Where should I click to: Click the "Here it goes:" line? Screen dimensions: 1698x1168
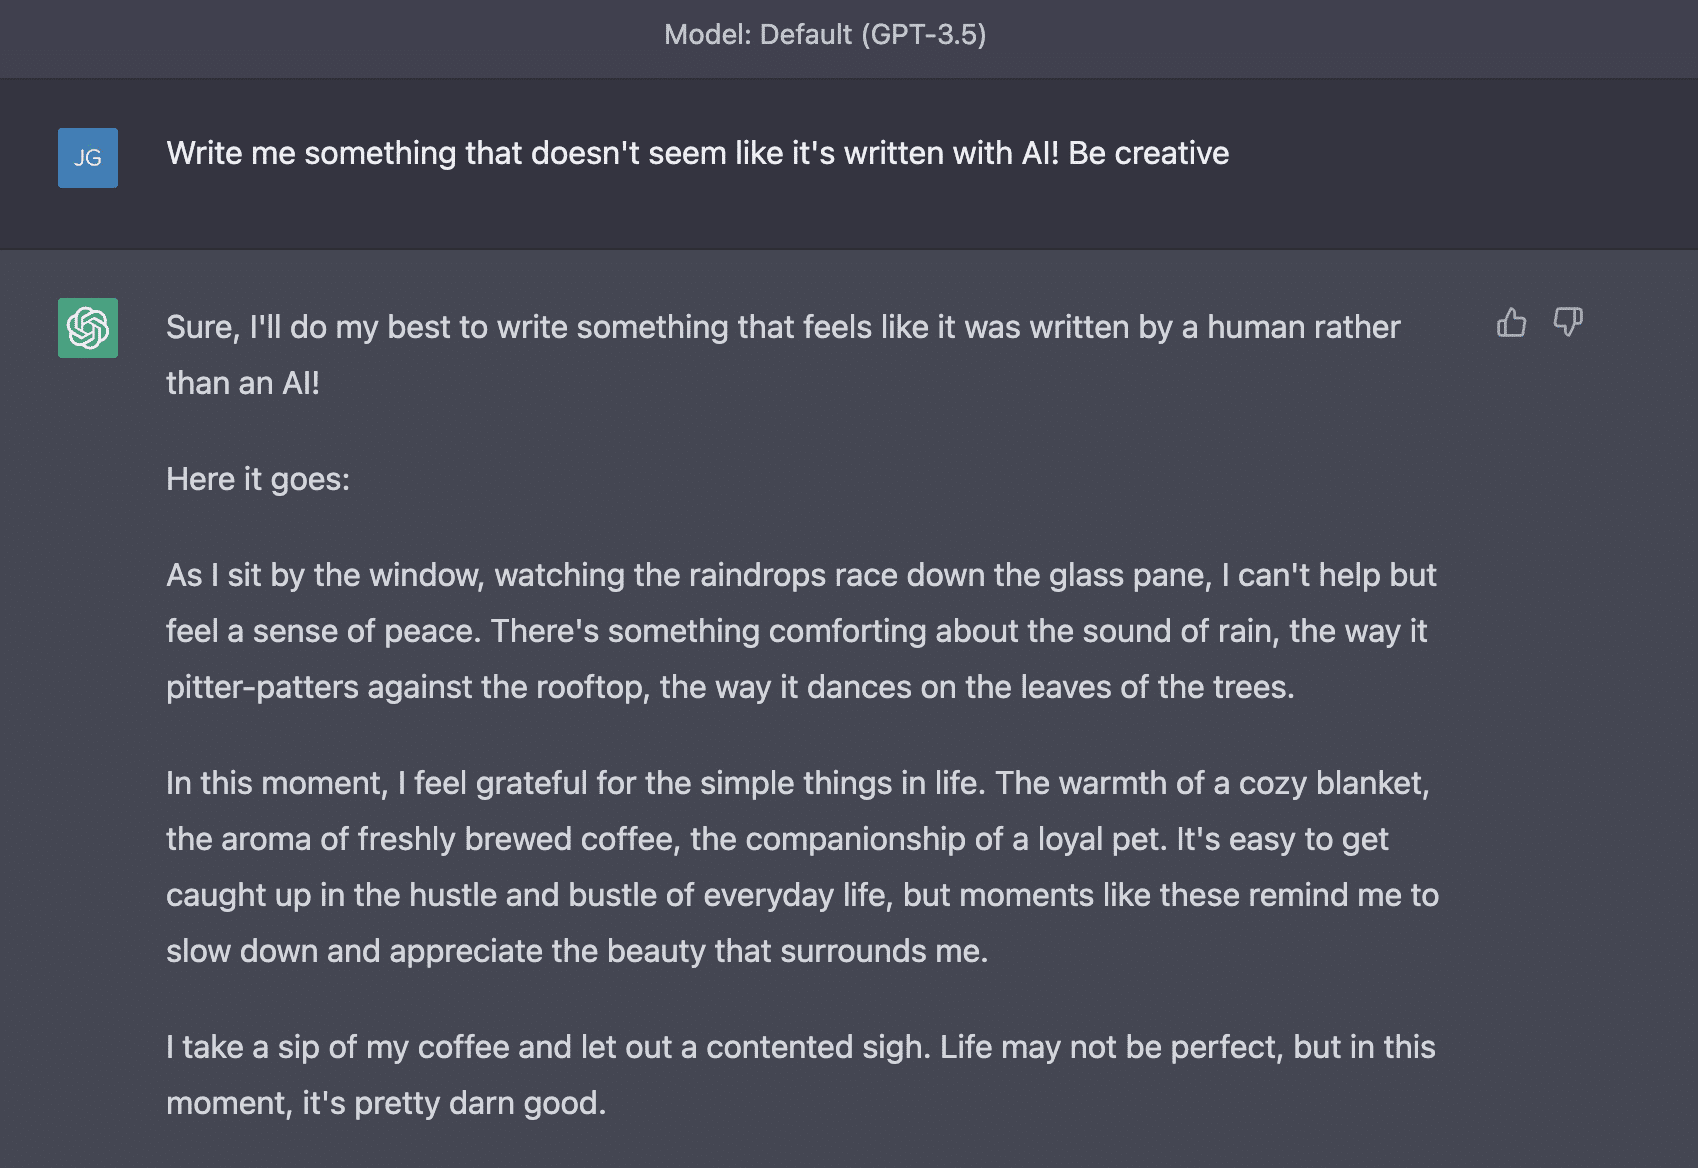[258, 479]
